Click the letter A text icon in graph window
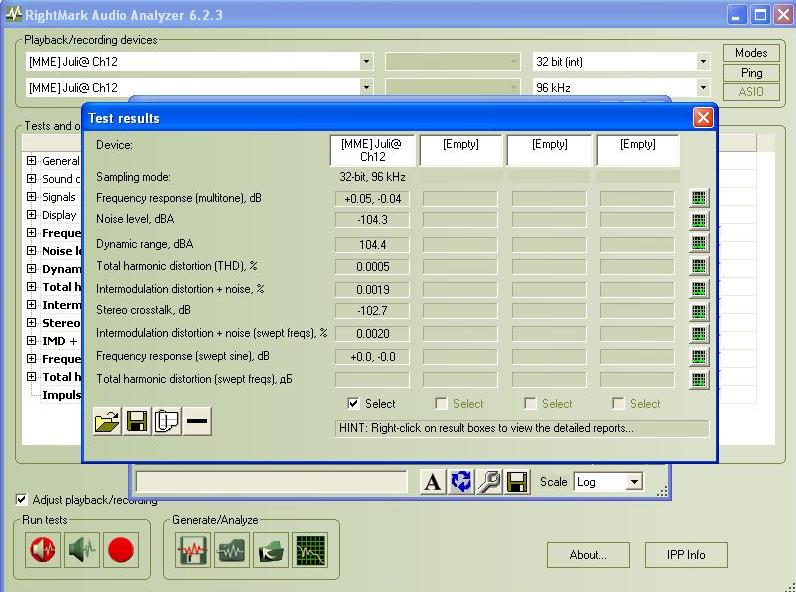796x592 pixels. coord(433,481)
